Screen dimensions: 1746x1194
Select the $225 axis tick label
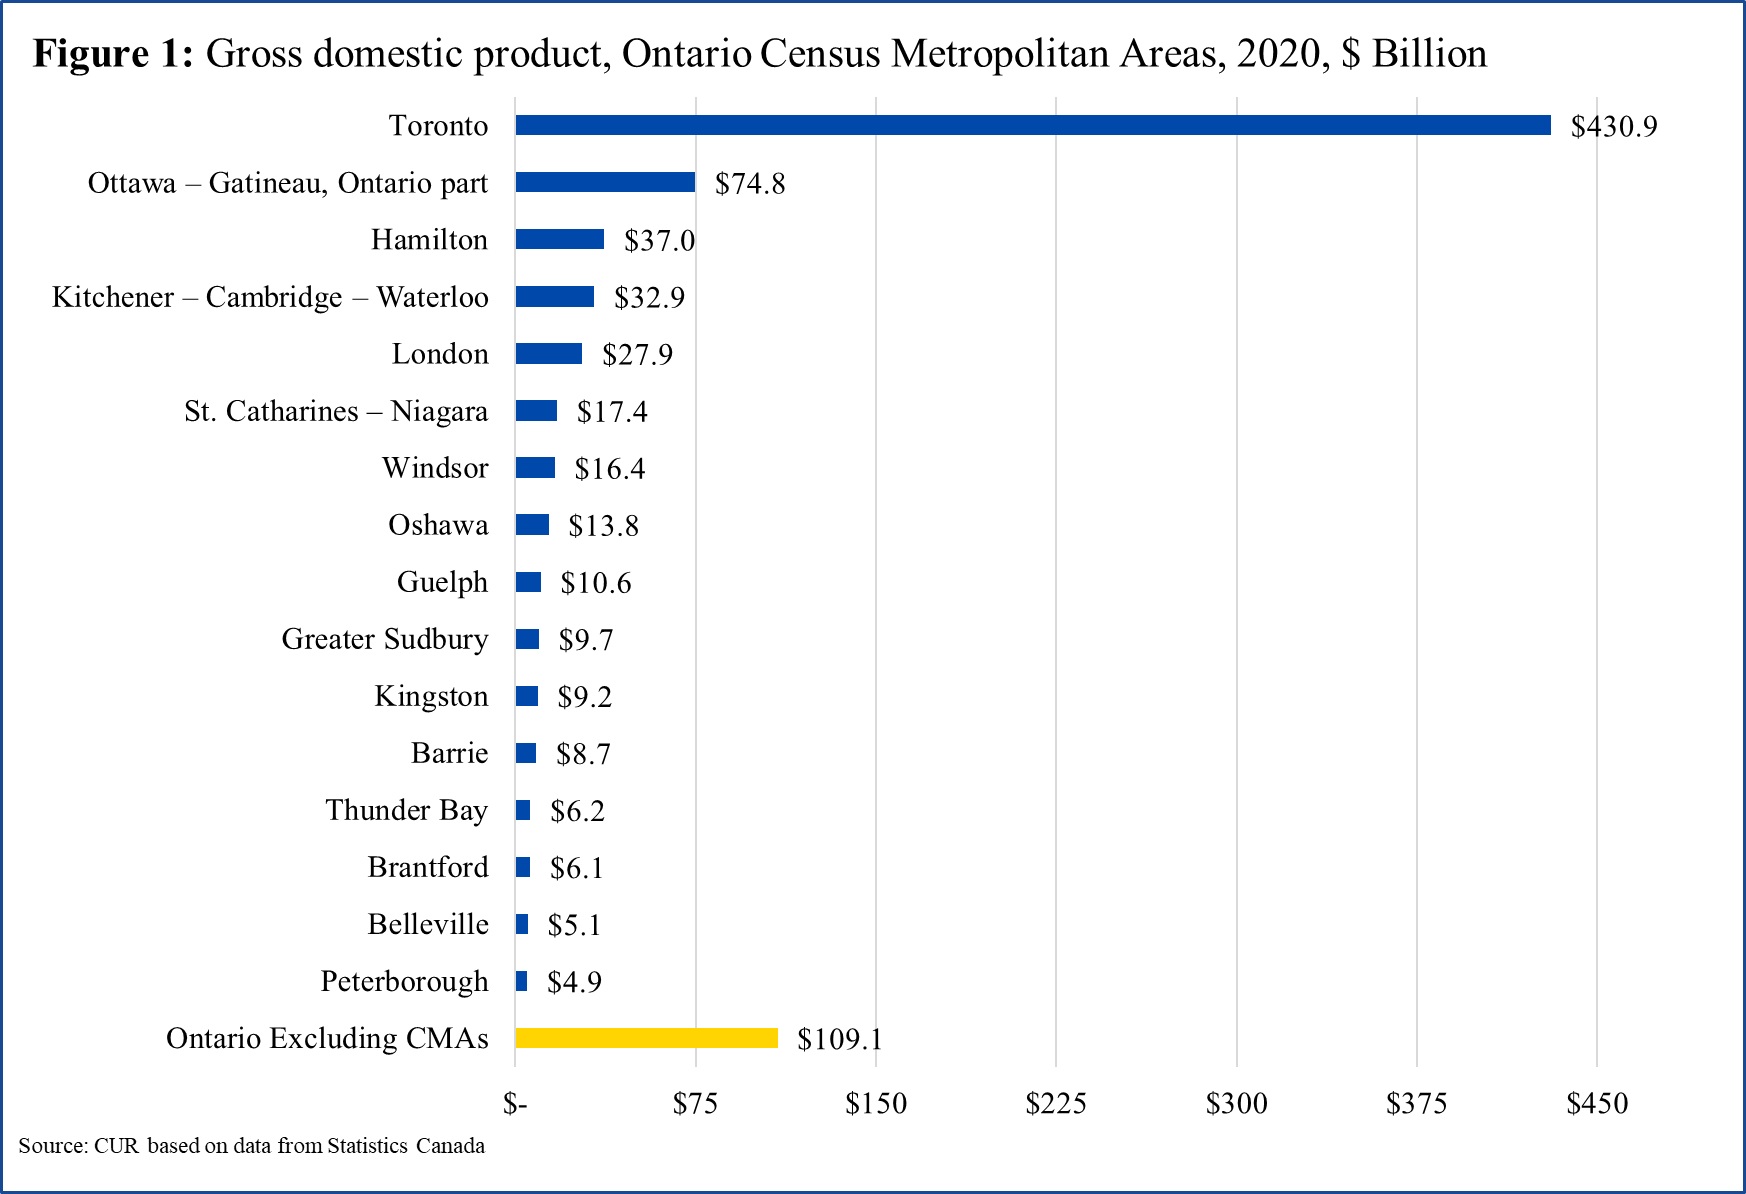click(x=1055, y=1103)
